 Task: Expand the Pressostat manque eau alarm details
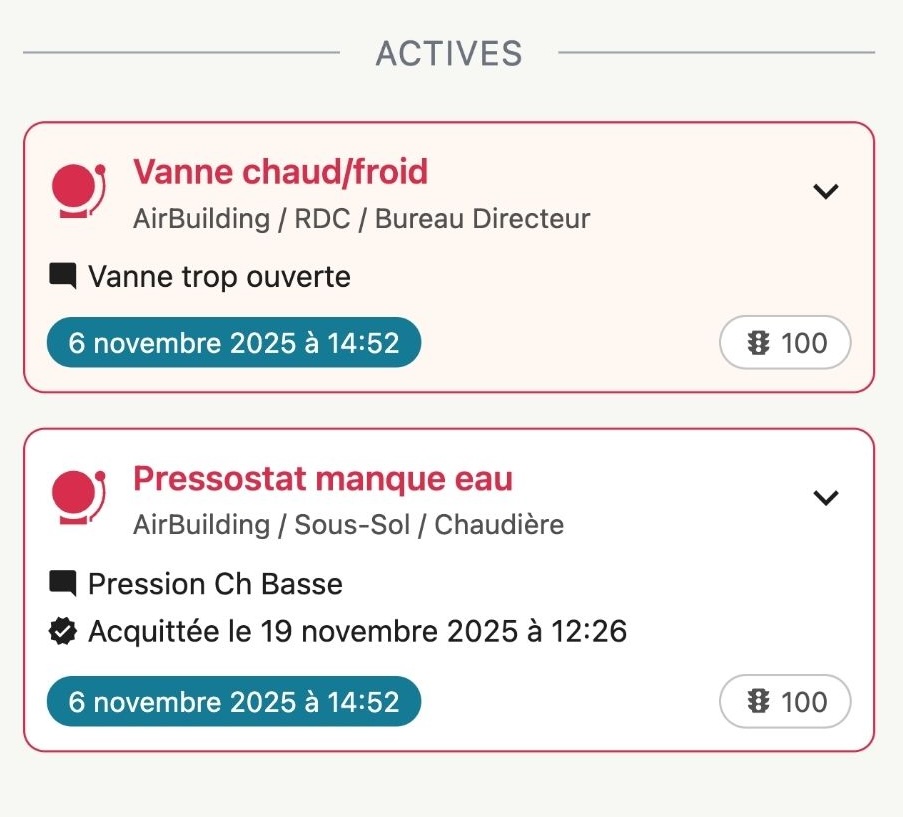pos(825,497)
